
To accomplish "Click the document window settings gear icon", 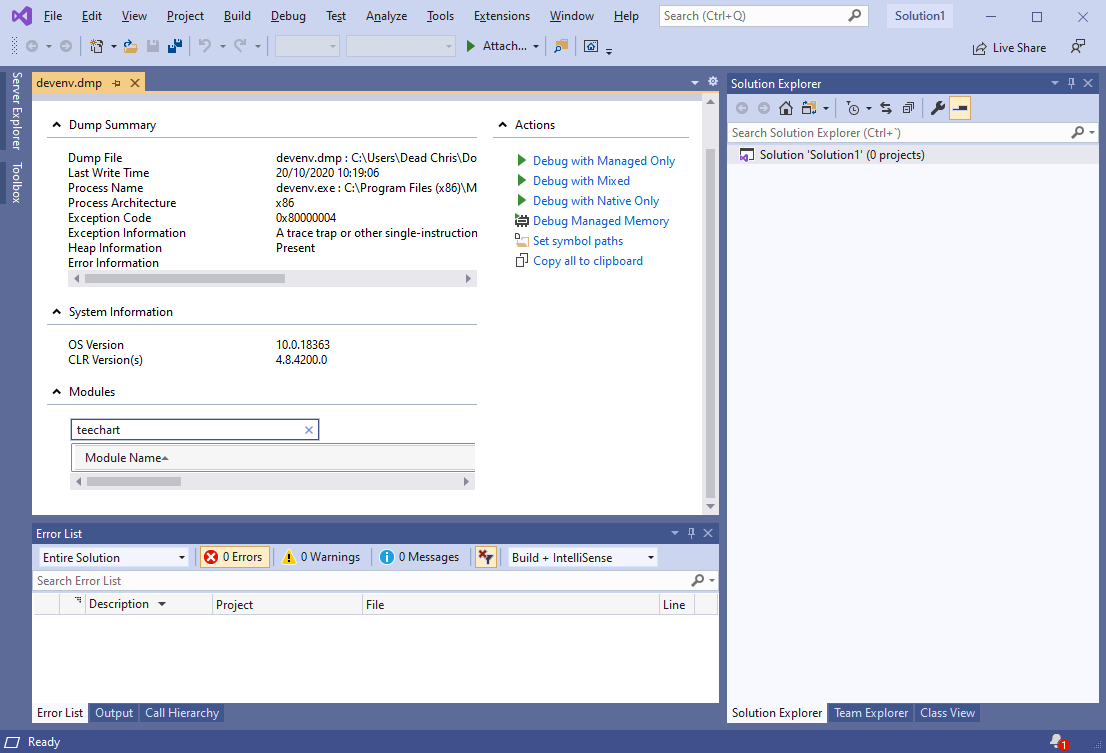I will pos(713,82).
